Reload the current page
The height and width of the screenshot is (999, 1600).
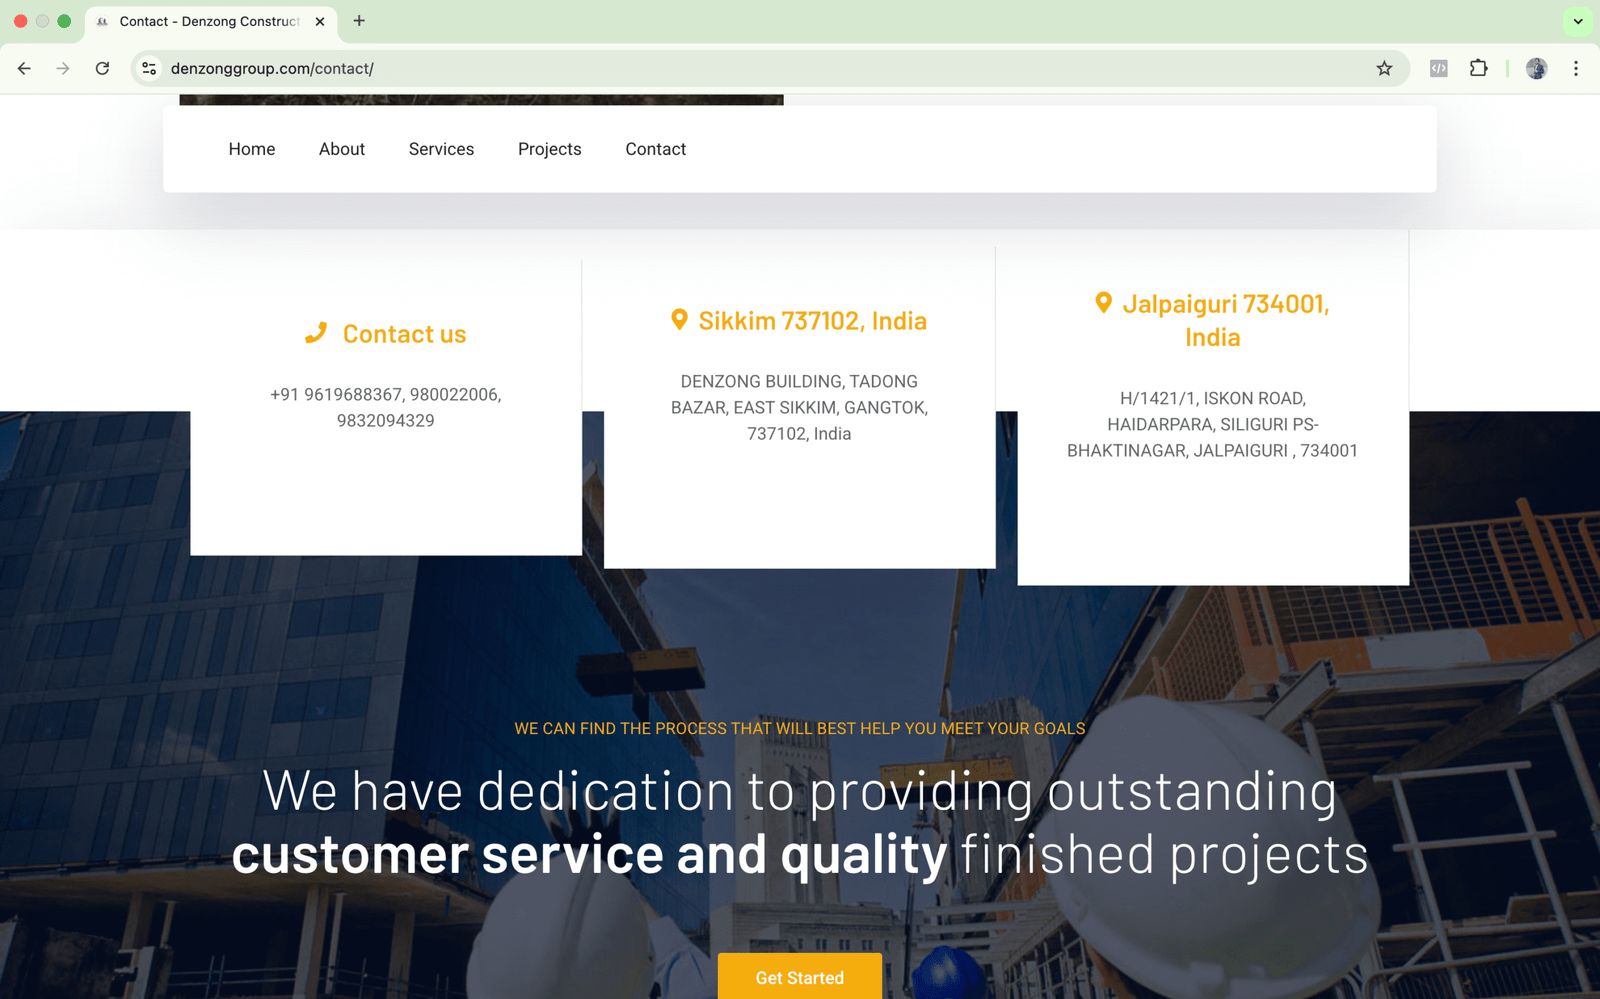tap(102, 69)
